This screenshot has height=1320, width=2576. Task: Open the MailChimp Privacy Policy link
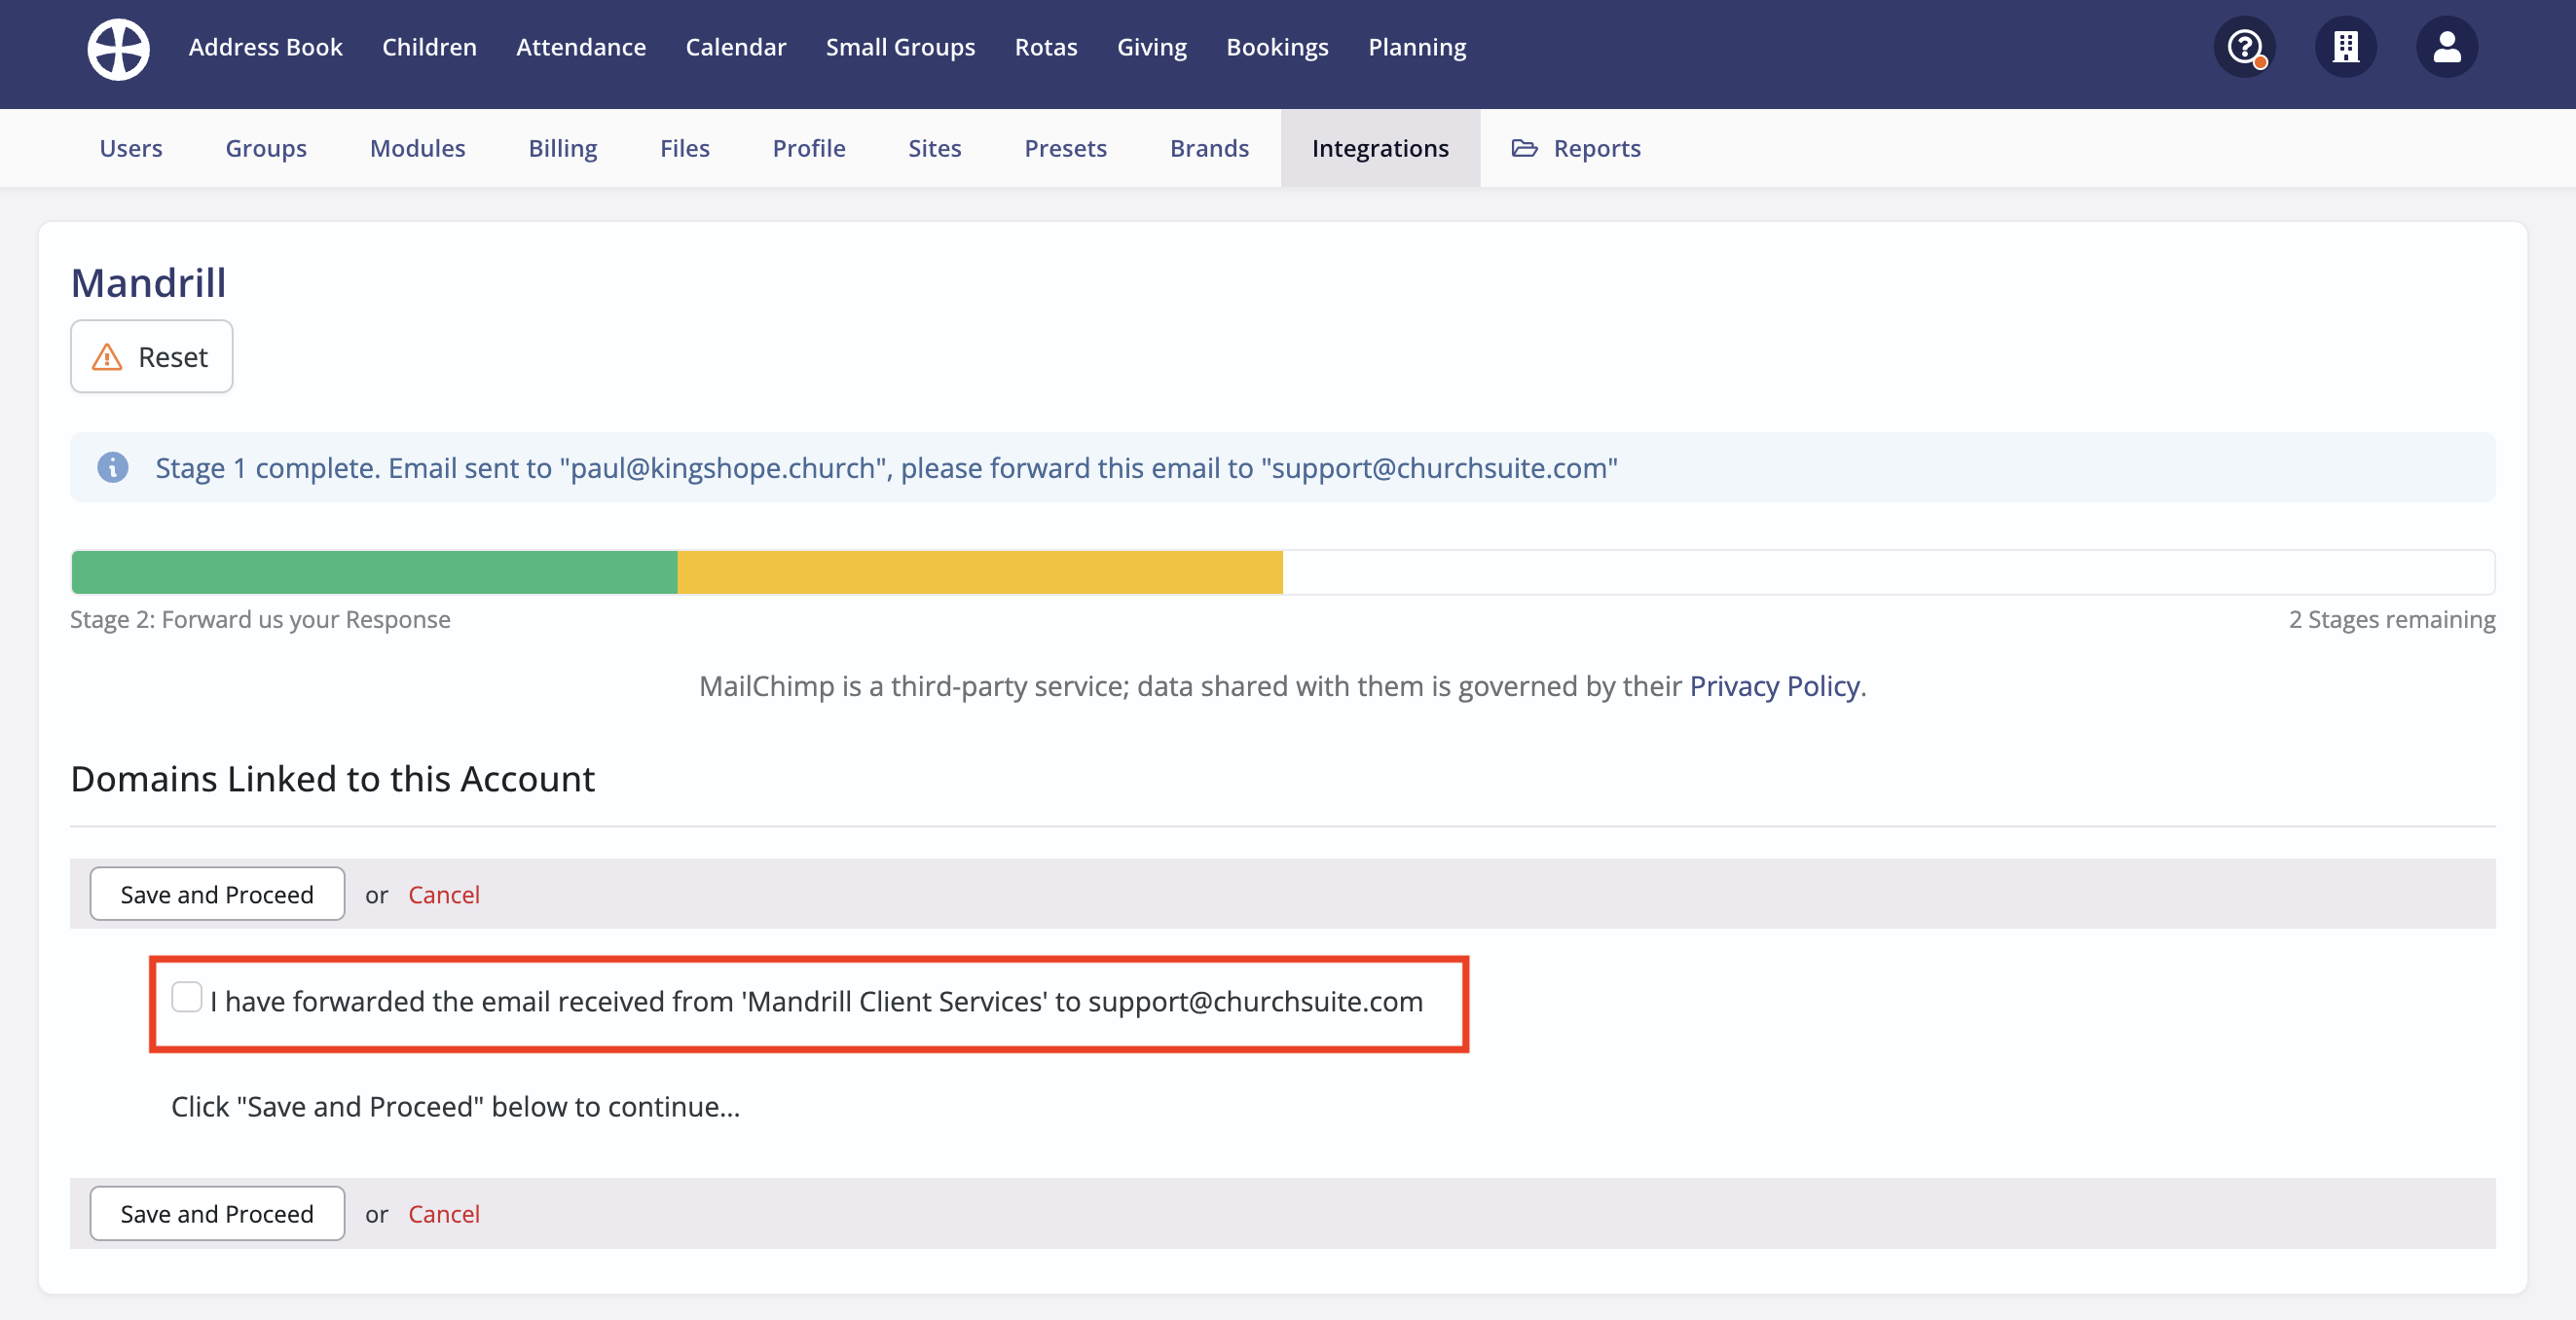(x=1774, y=686)
